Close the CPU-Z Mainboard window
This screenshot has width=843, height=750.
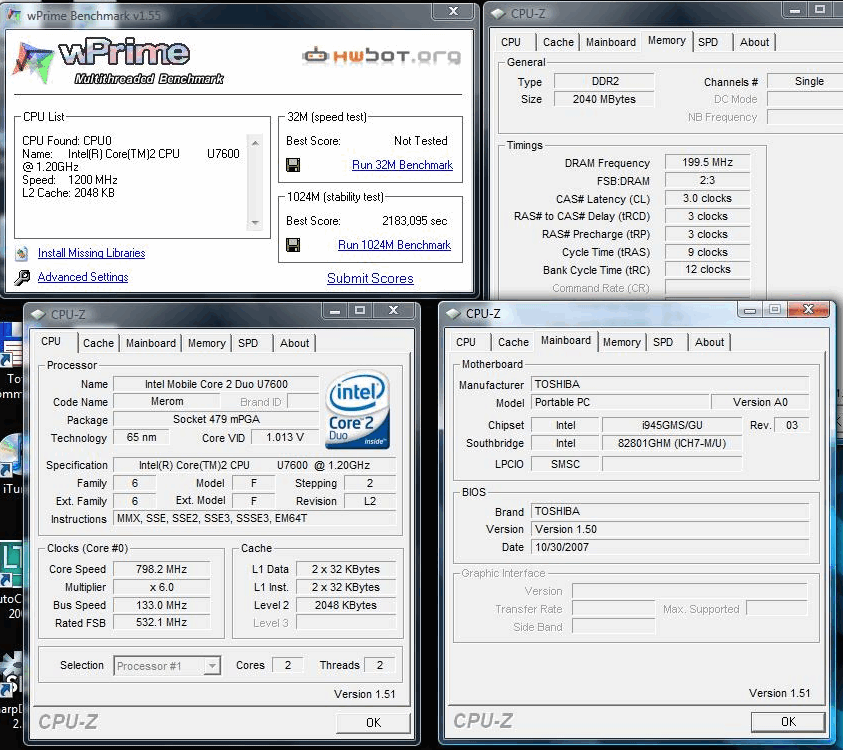click(808, 309)
